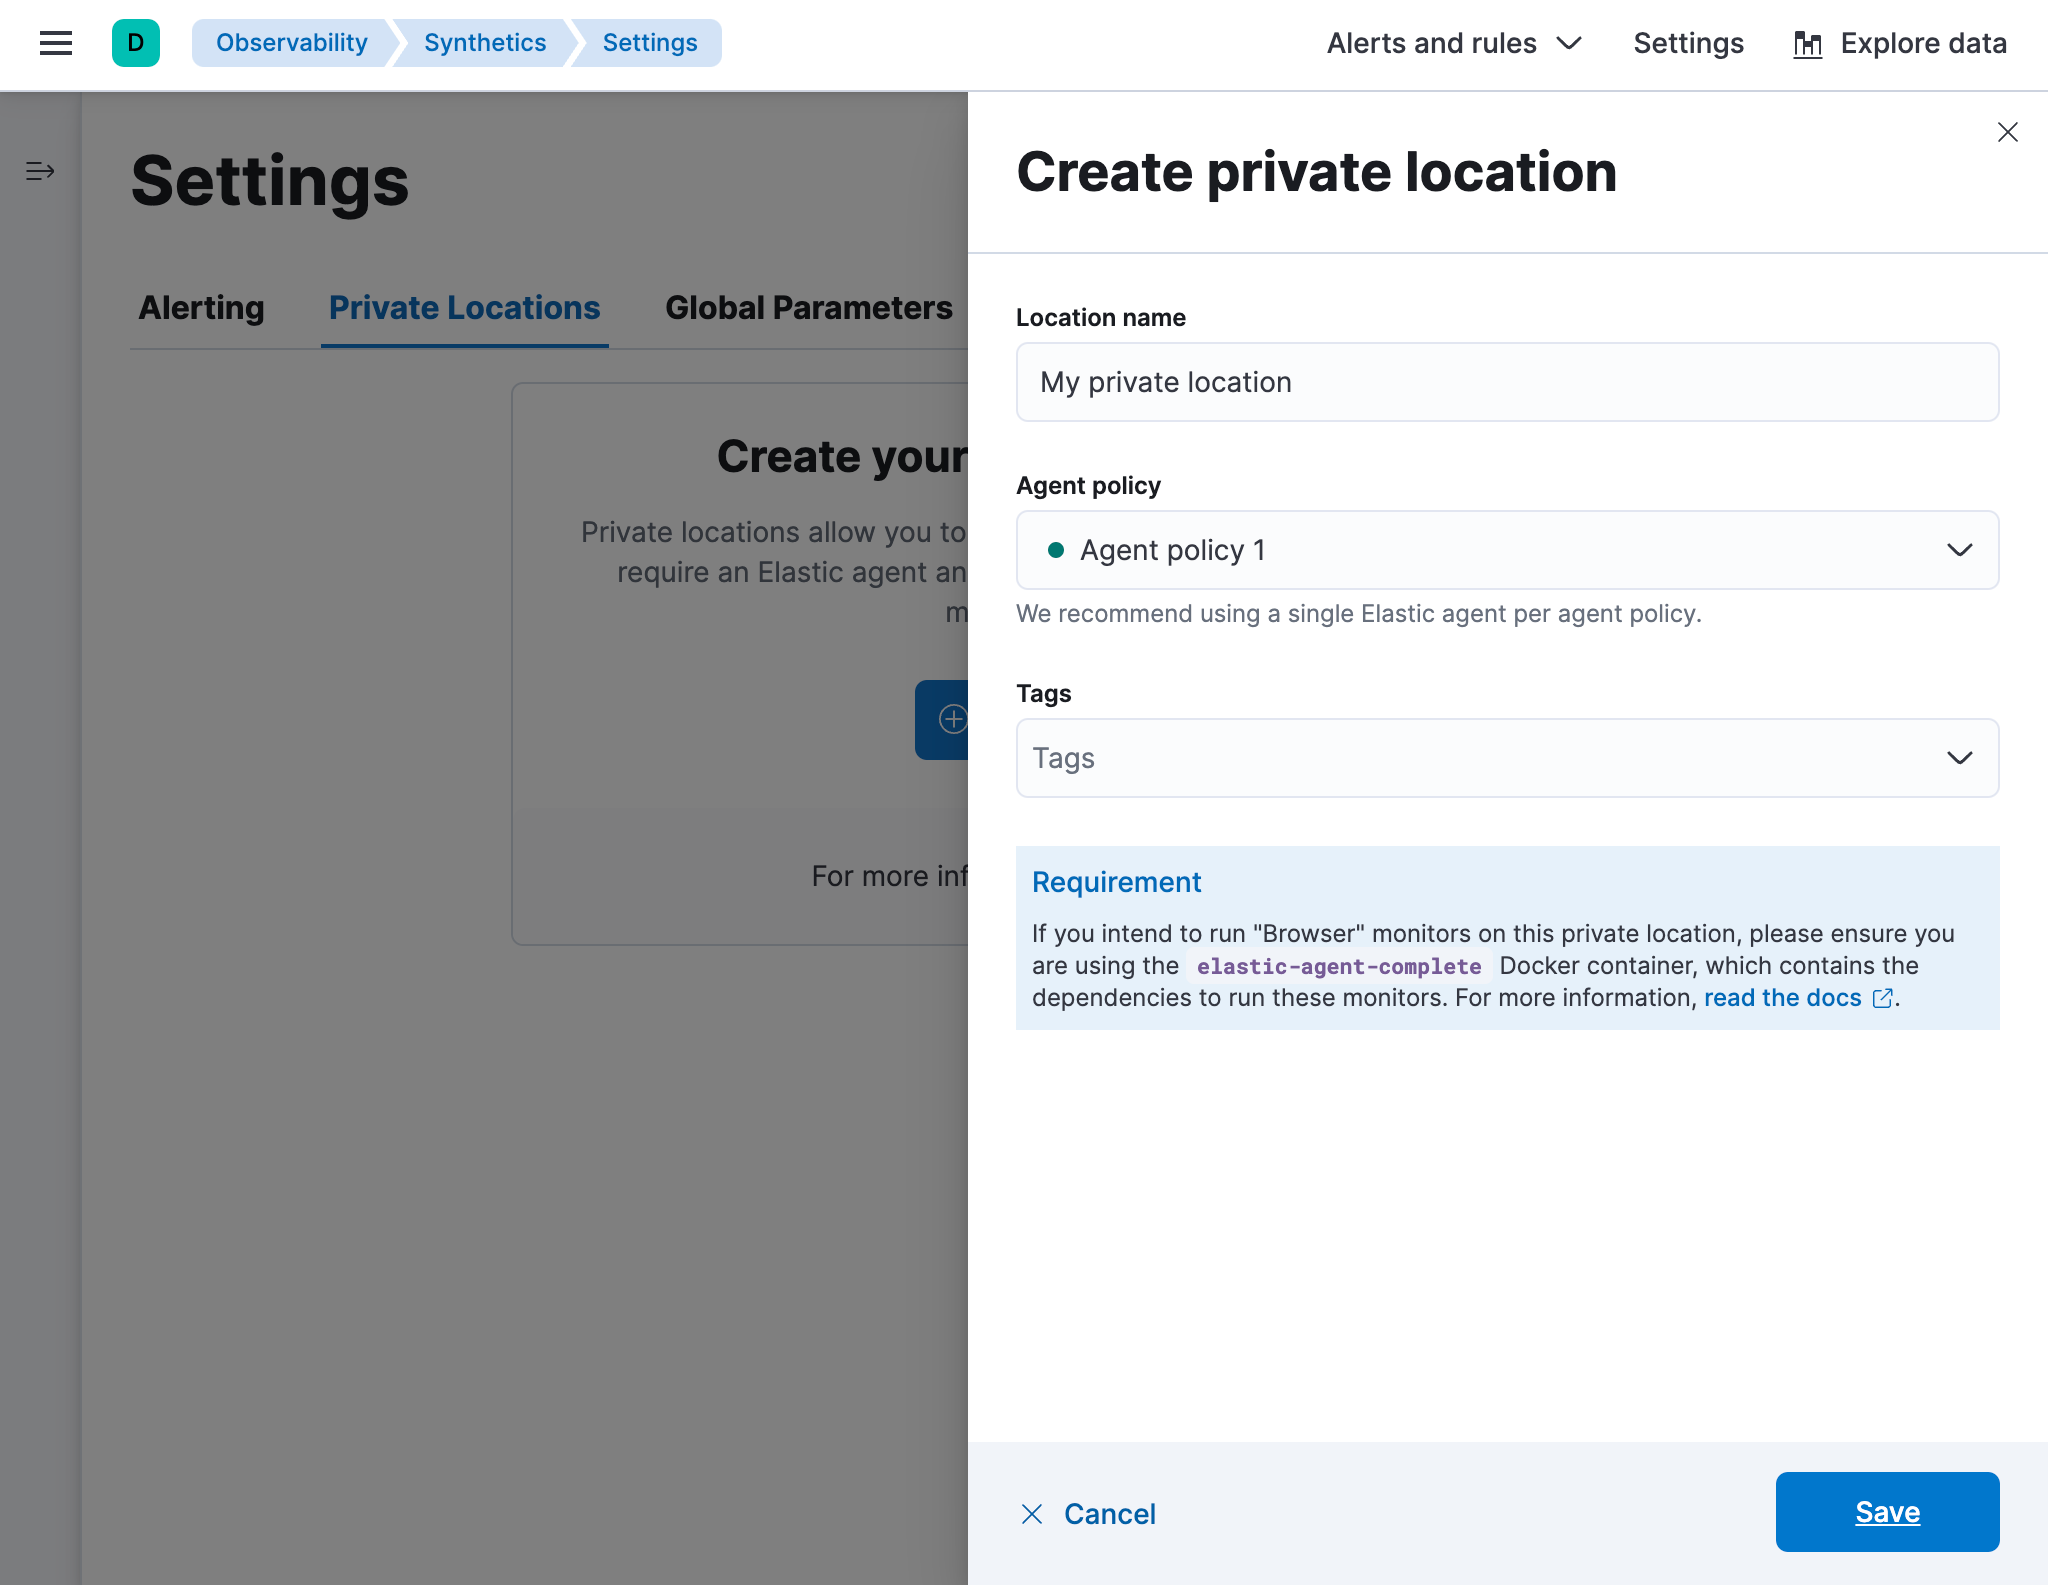Open the Tags dropdown
The image size is (2048, 1585).
[x=1958, y=758]
